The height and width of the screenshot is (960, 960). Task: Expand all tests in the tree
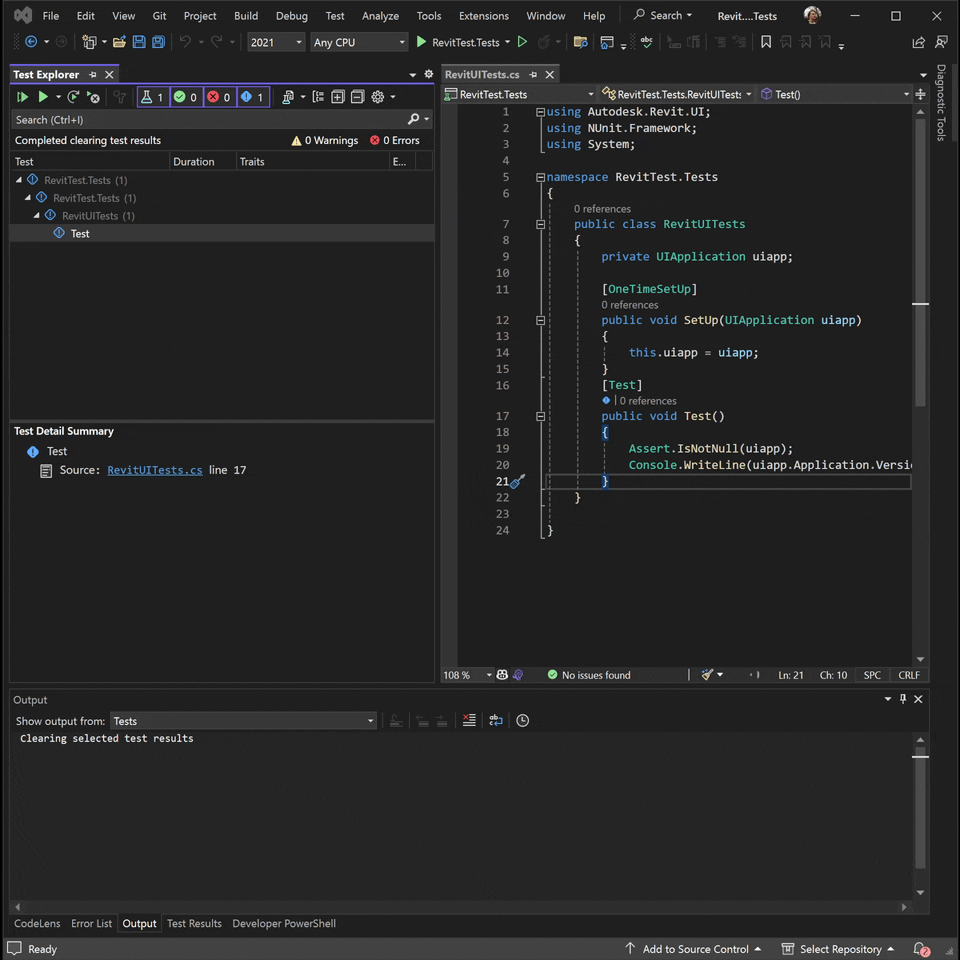(338, 97)
